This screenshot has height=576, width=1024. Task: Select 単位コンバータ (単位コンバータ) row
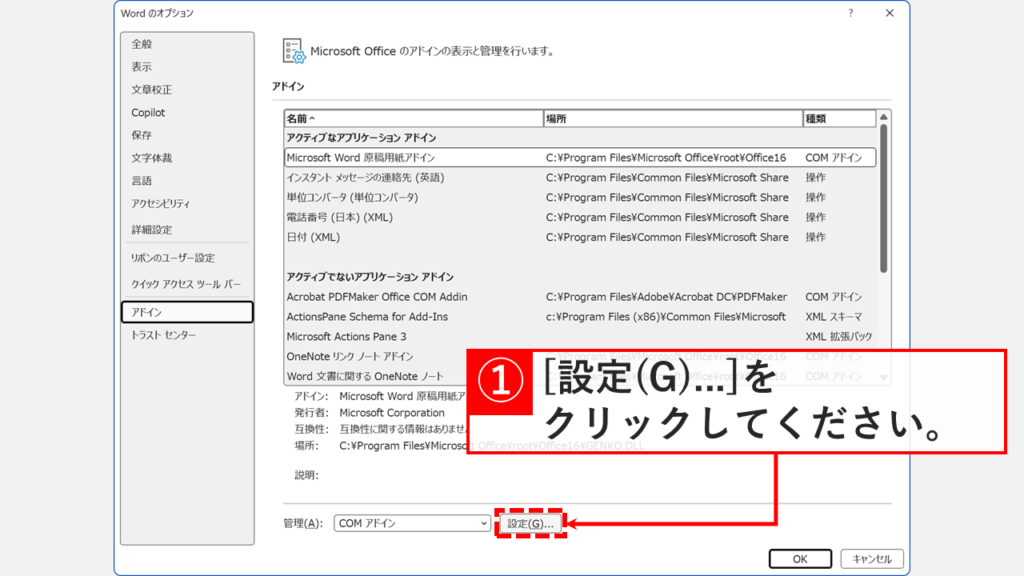tap(580, 197)
